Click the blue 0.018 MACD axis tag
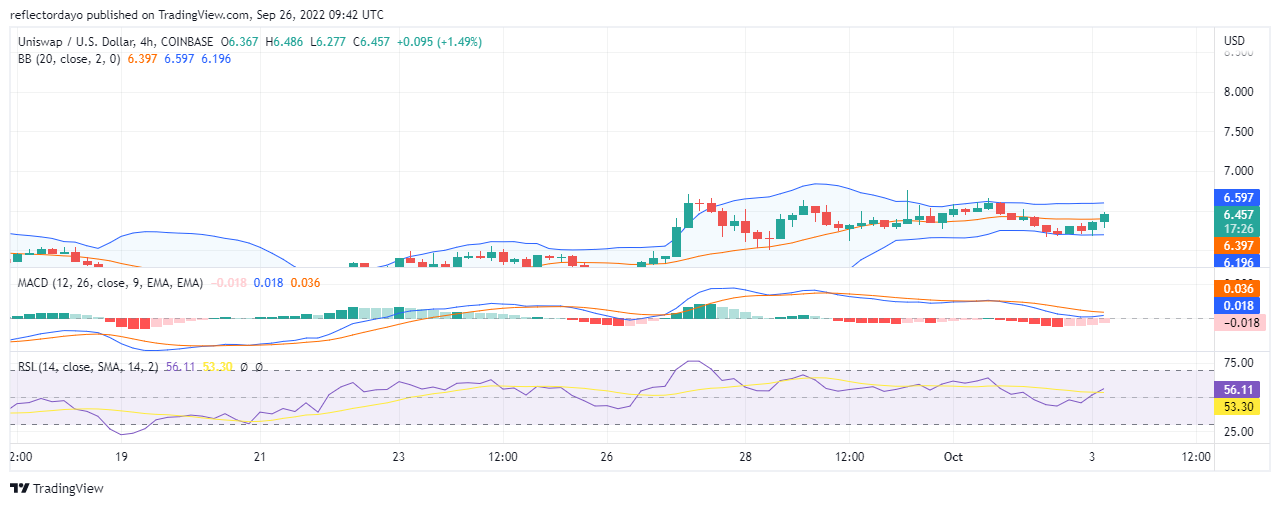 tap(1239, 305)
